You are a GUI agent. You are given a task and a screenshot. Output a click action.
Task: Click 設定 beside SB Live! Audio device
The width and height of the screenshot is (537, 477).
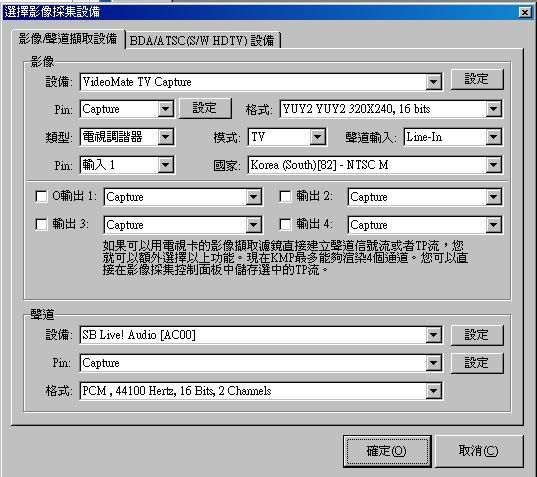[x=477, y=335]
